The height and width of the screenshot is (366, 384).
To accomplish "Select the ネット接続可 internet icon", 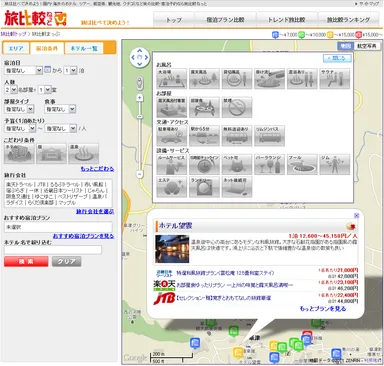I will 237,187.
